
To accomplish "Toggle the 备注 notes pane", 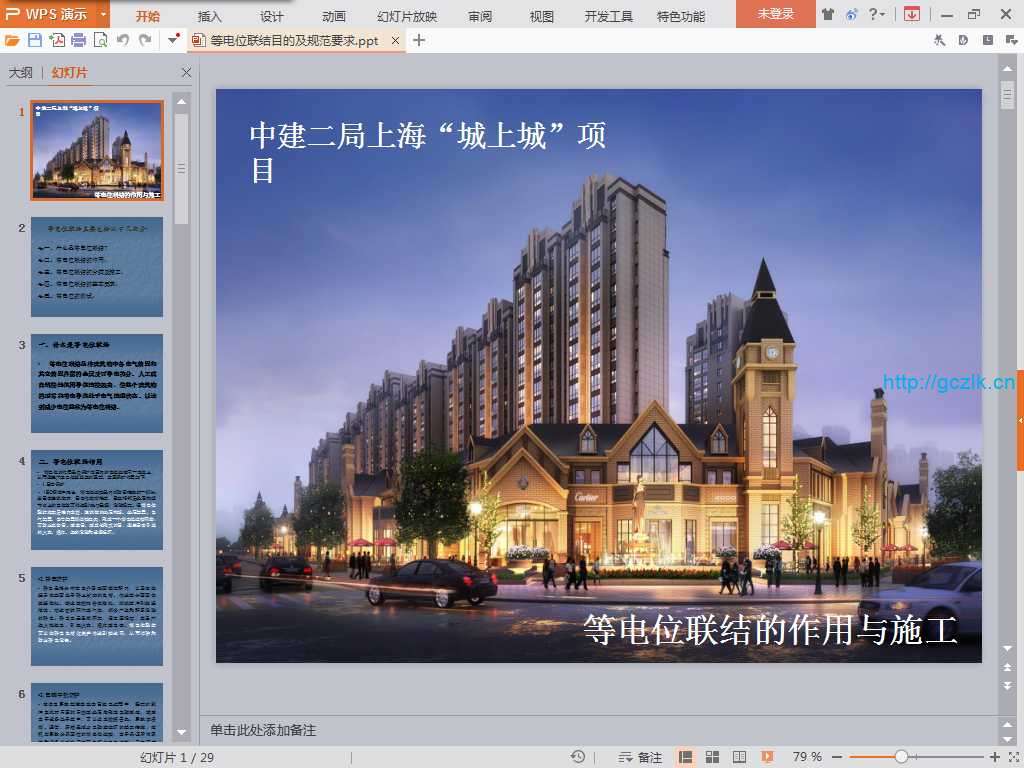I will point(640,757).
